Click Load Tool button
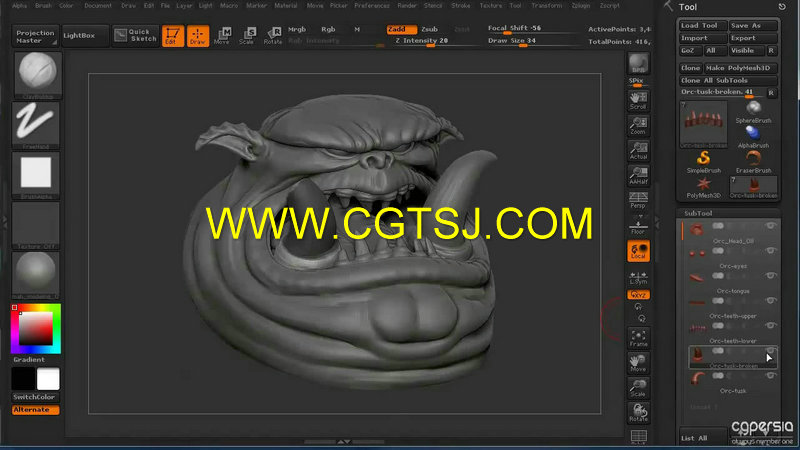The image size is (800, 450). [x=702, y=26]
